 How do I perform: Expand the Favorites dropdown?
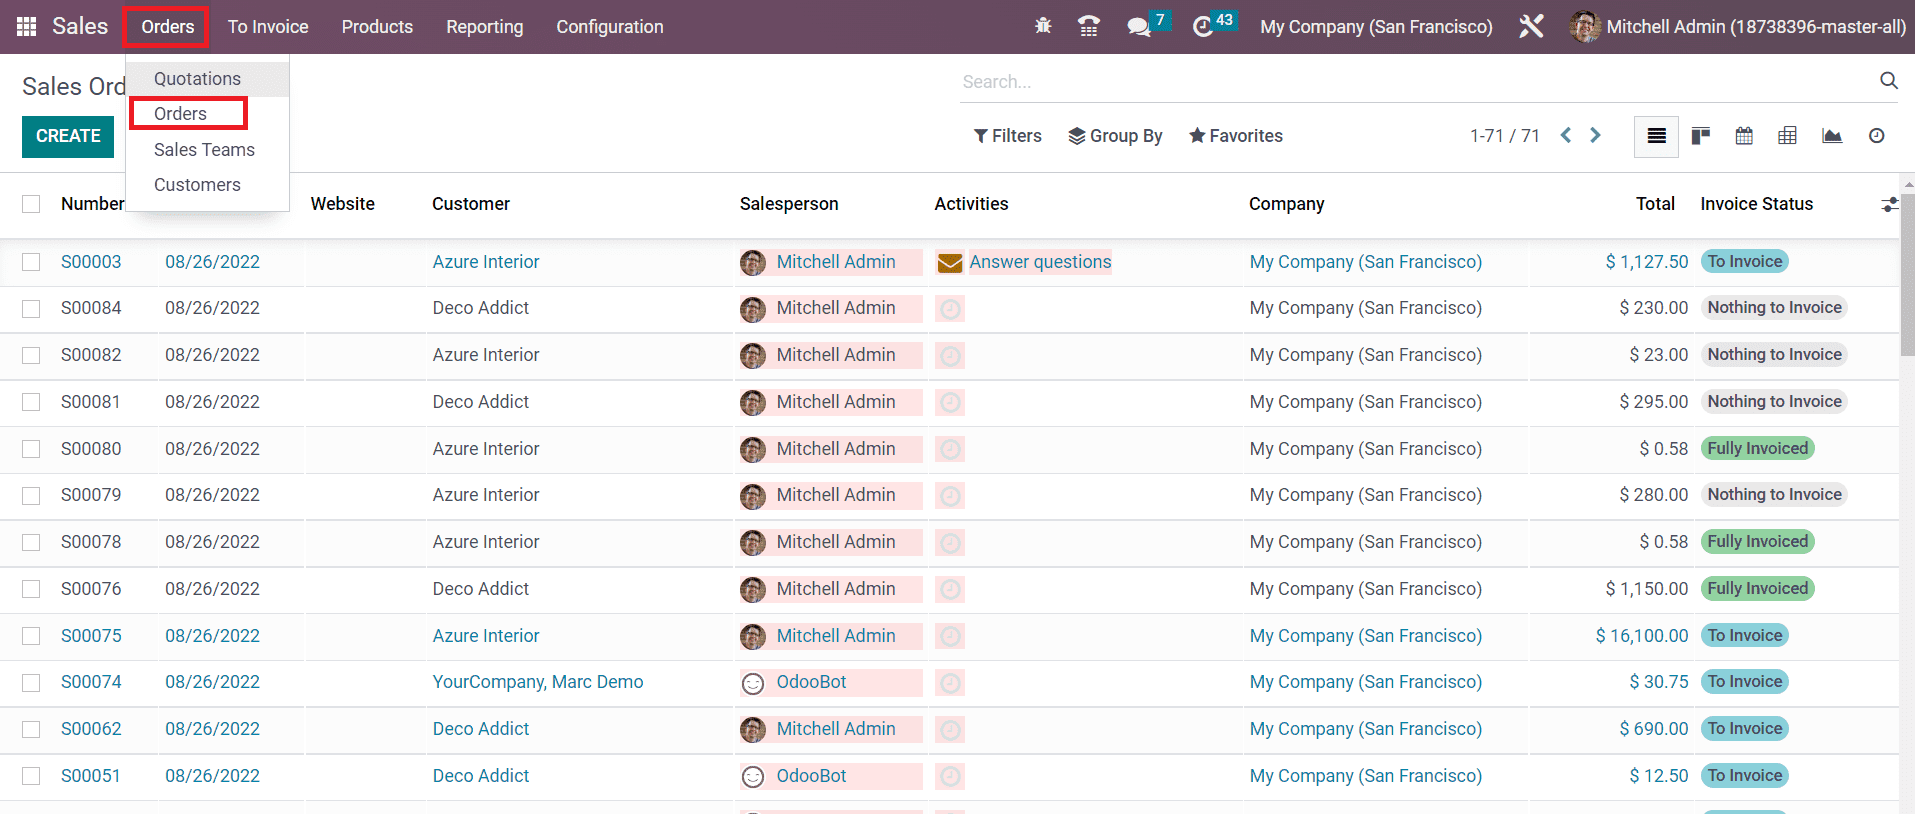[1236, 136]
